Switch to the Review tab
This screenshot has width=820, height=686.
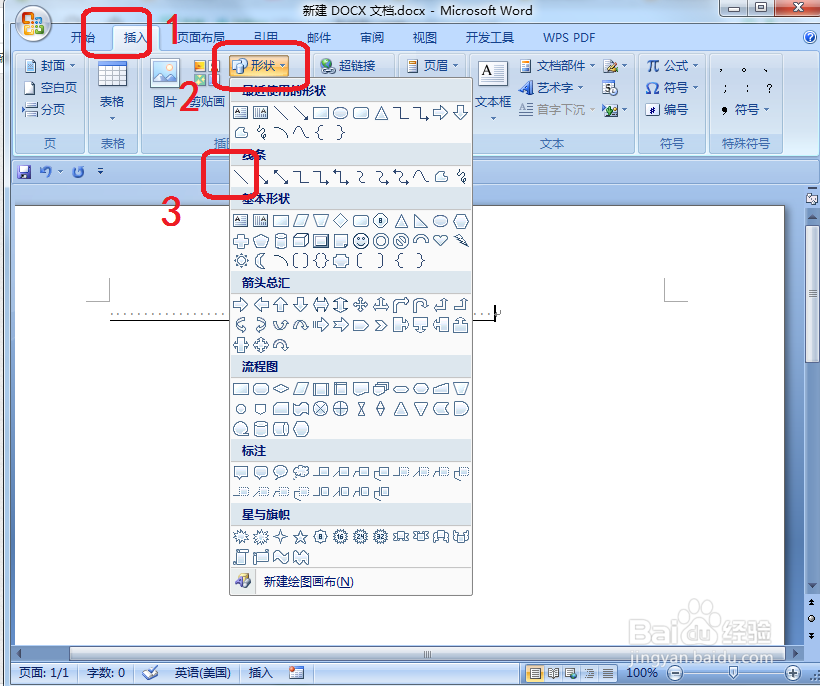[x=372, y=38]
